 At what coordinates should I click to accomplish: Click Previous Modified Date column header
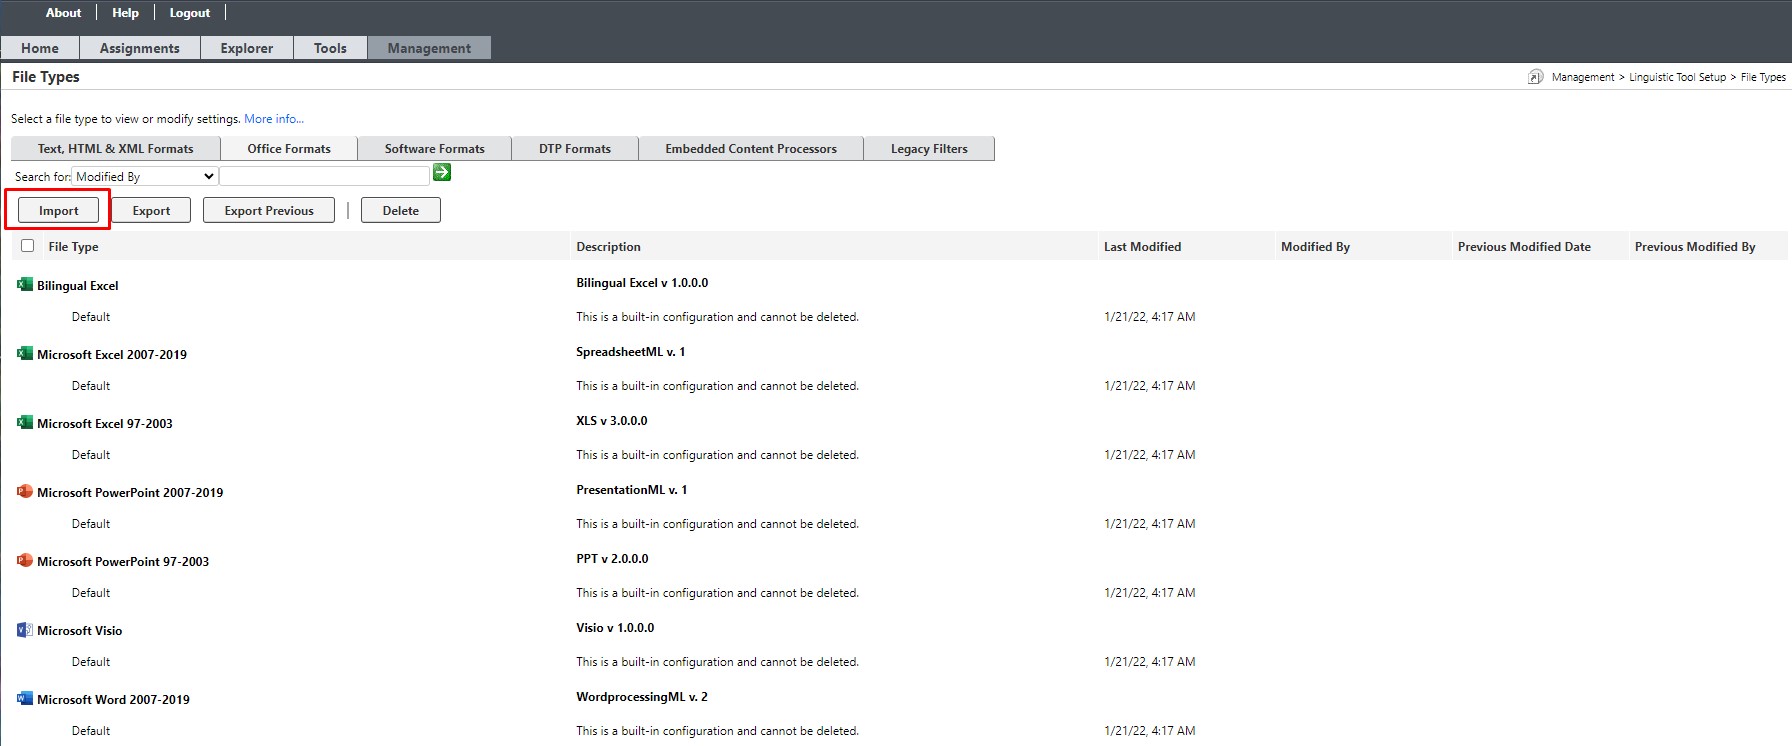click(1524, 247)
